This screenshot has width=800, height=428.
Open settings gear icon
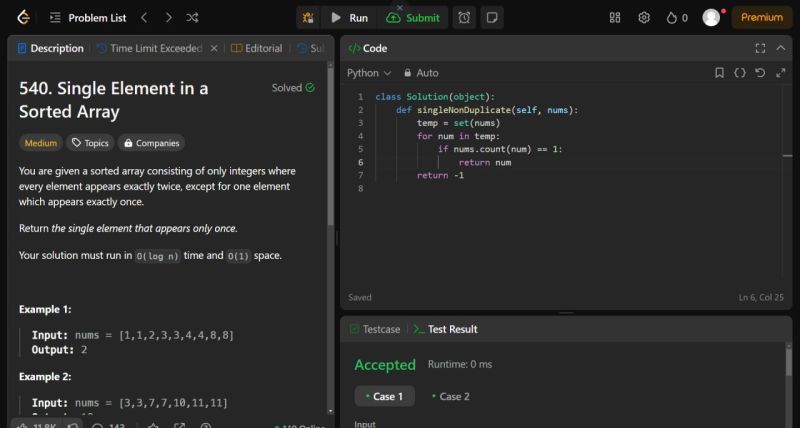(x=644, y=18)
